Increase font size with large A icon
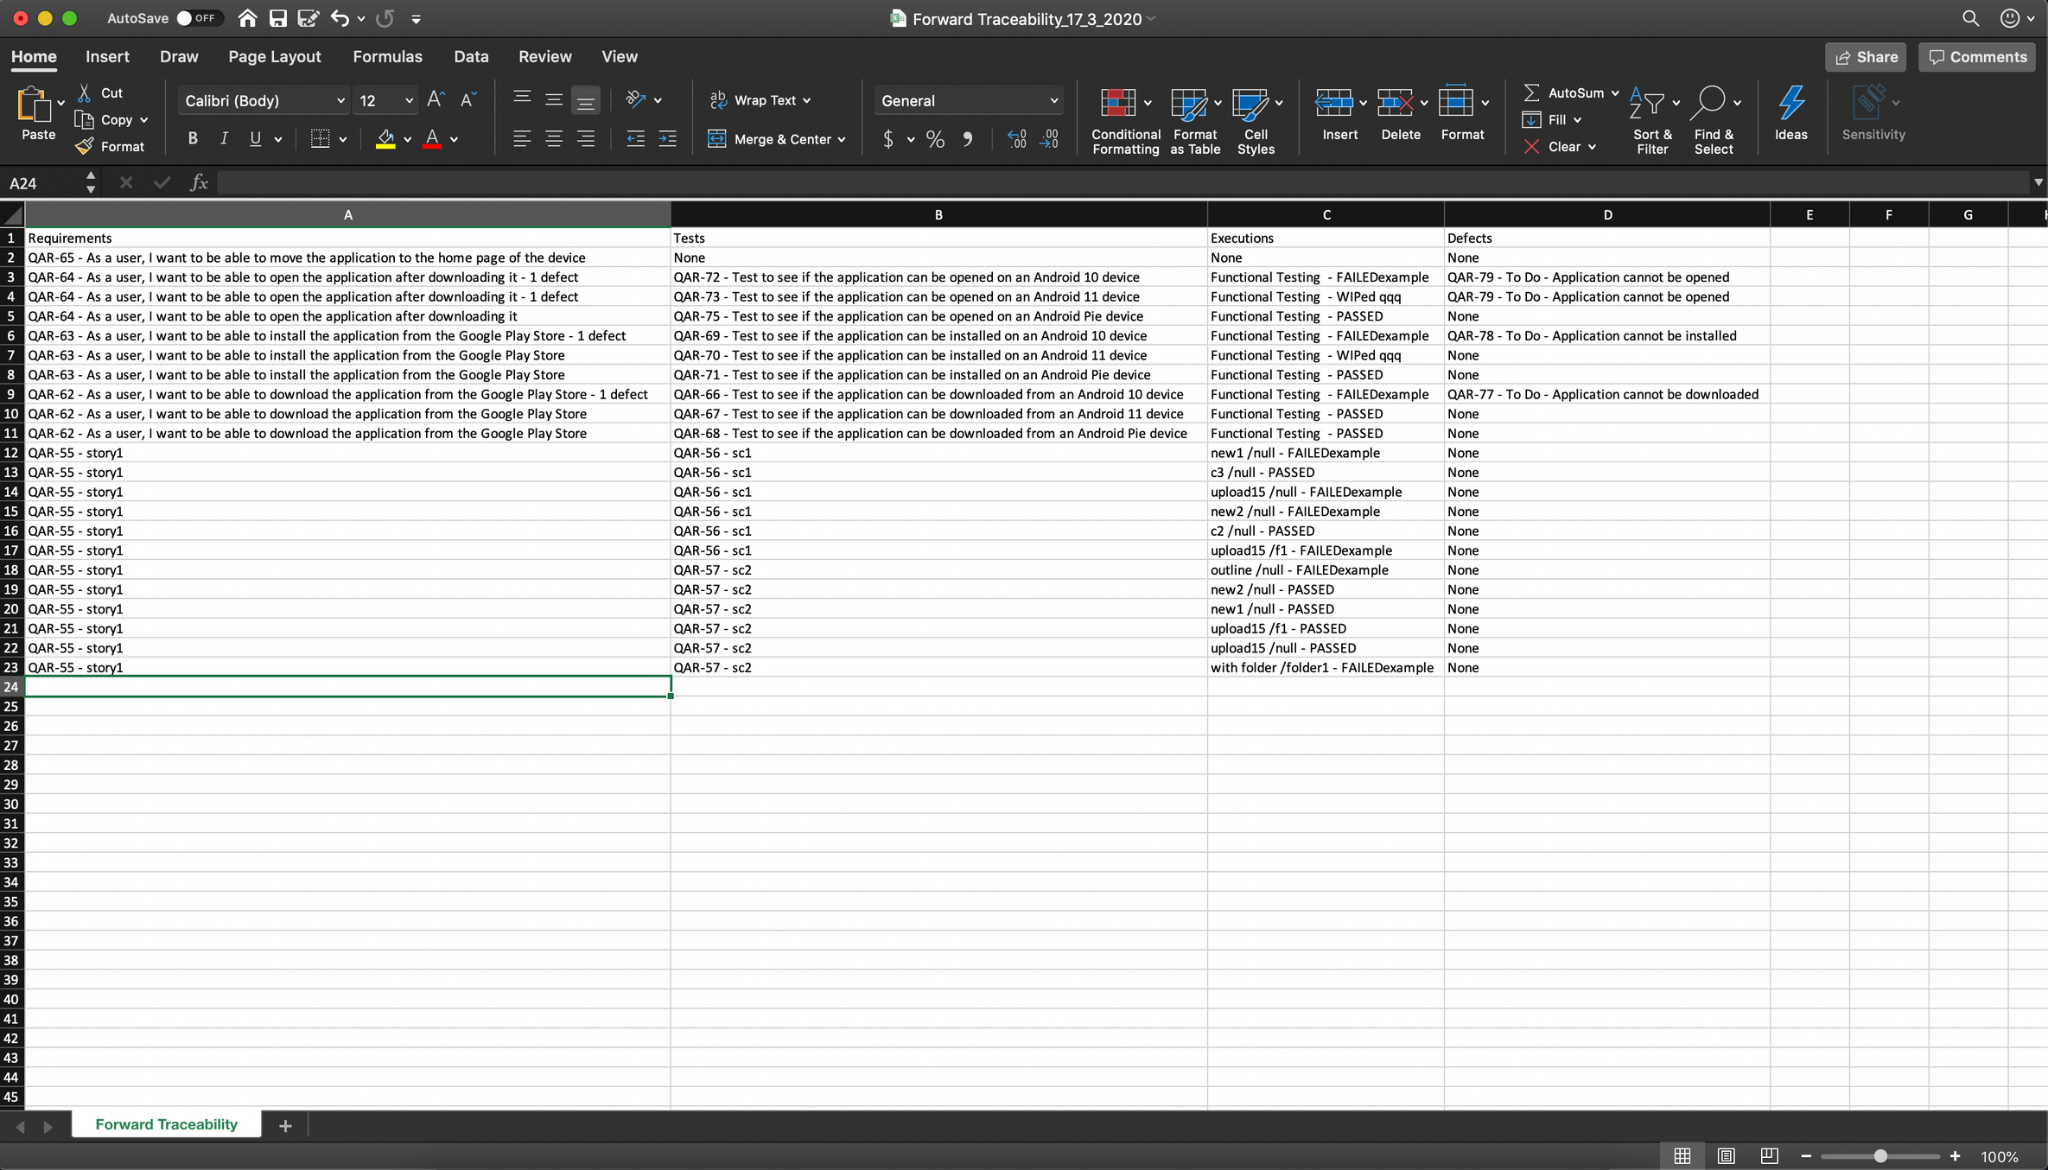The height and width of the screenshot is (1170, 2048). click(435, 99)
